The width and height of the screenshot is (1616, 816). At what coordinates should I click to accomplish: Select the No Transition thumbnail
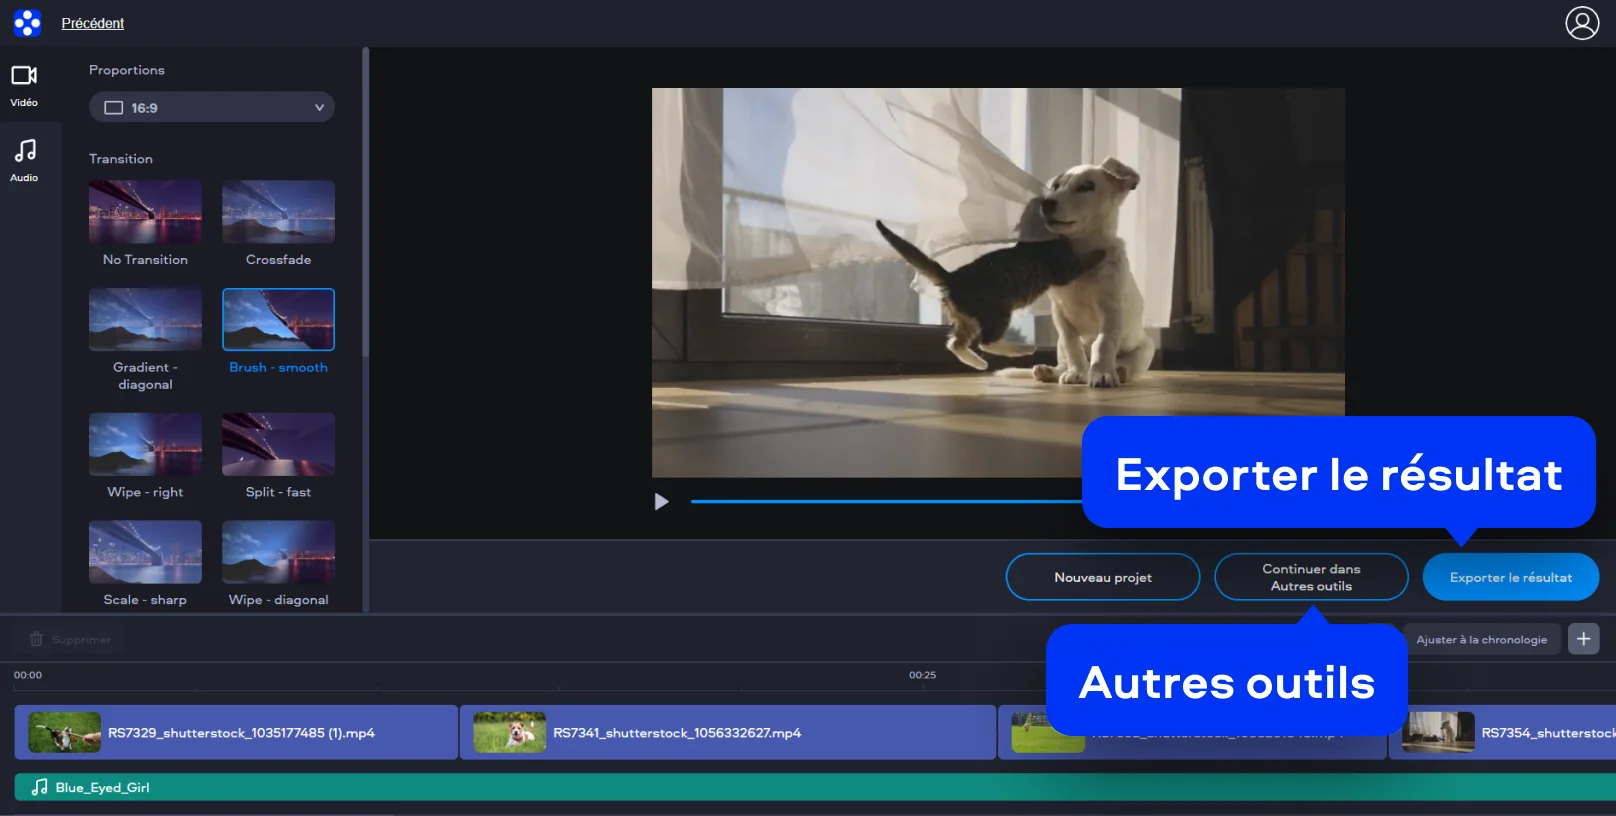pyautogui.click(x=145, y=212)
